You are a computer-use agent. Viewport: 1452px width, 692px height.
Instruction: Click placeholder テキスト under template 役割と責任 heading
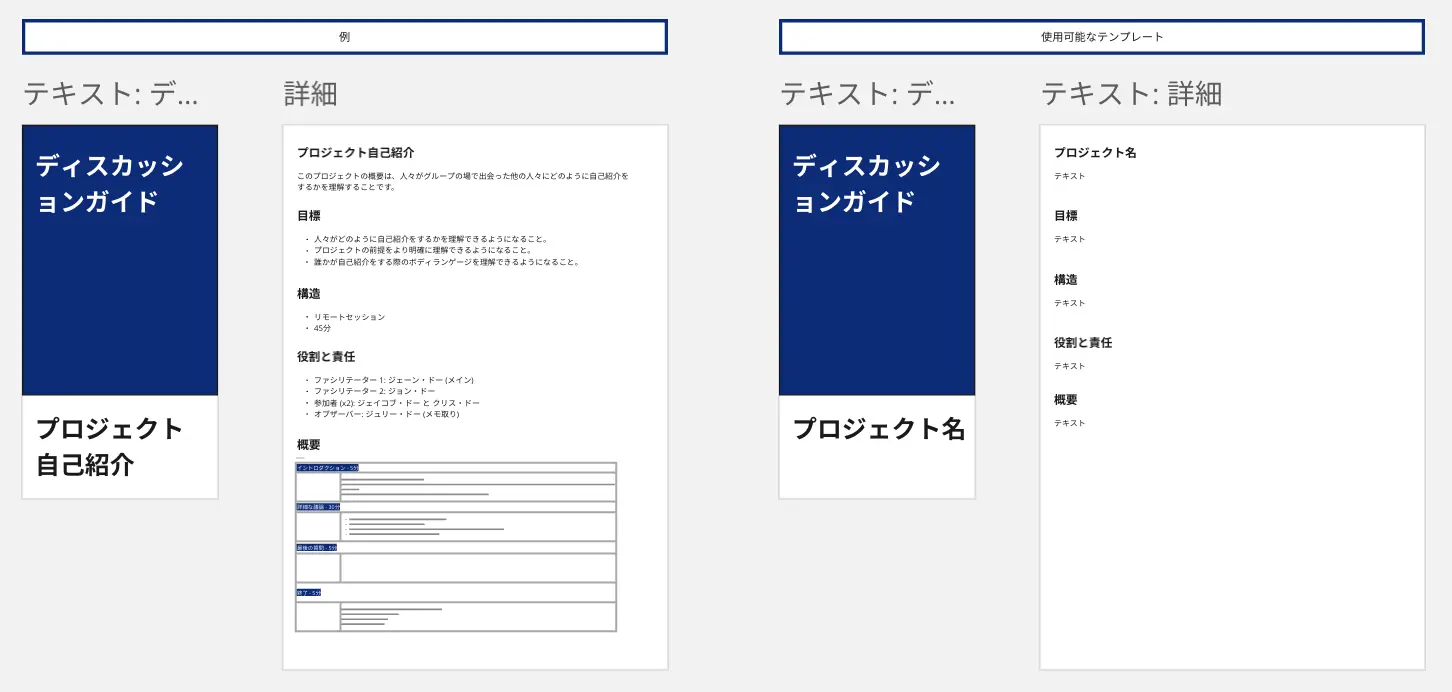click(x=1069, y=366)
